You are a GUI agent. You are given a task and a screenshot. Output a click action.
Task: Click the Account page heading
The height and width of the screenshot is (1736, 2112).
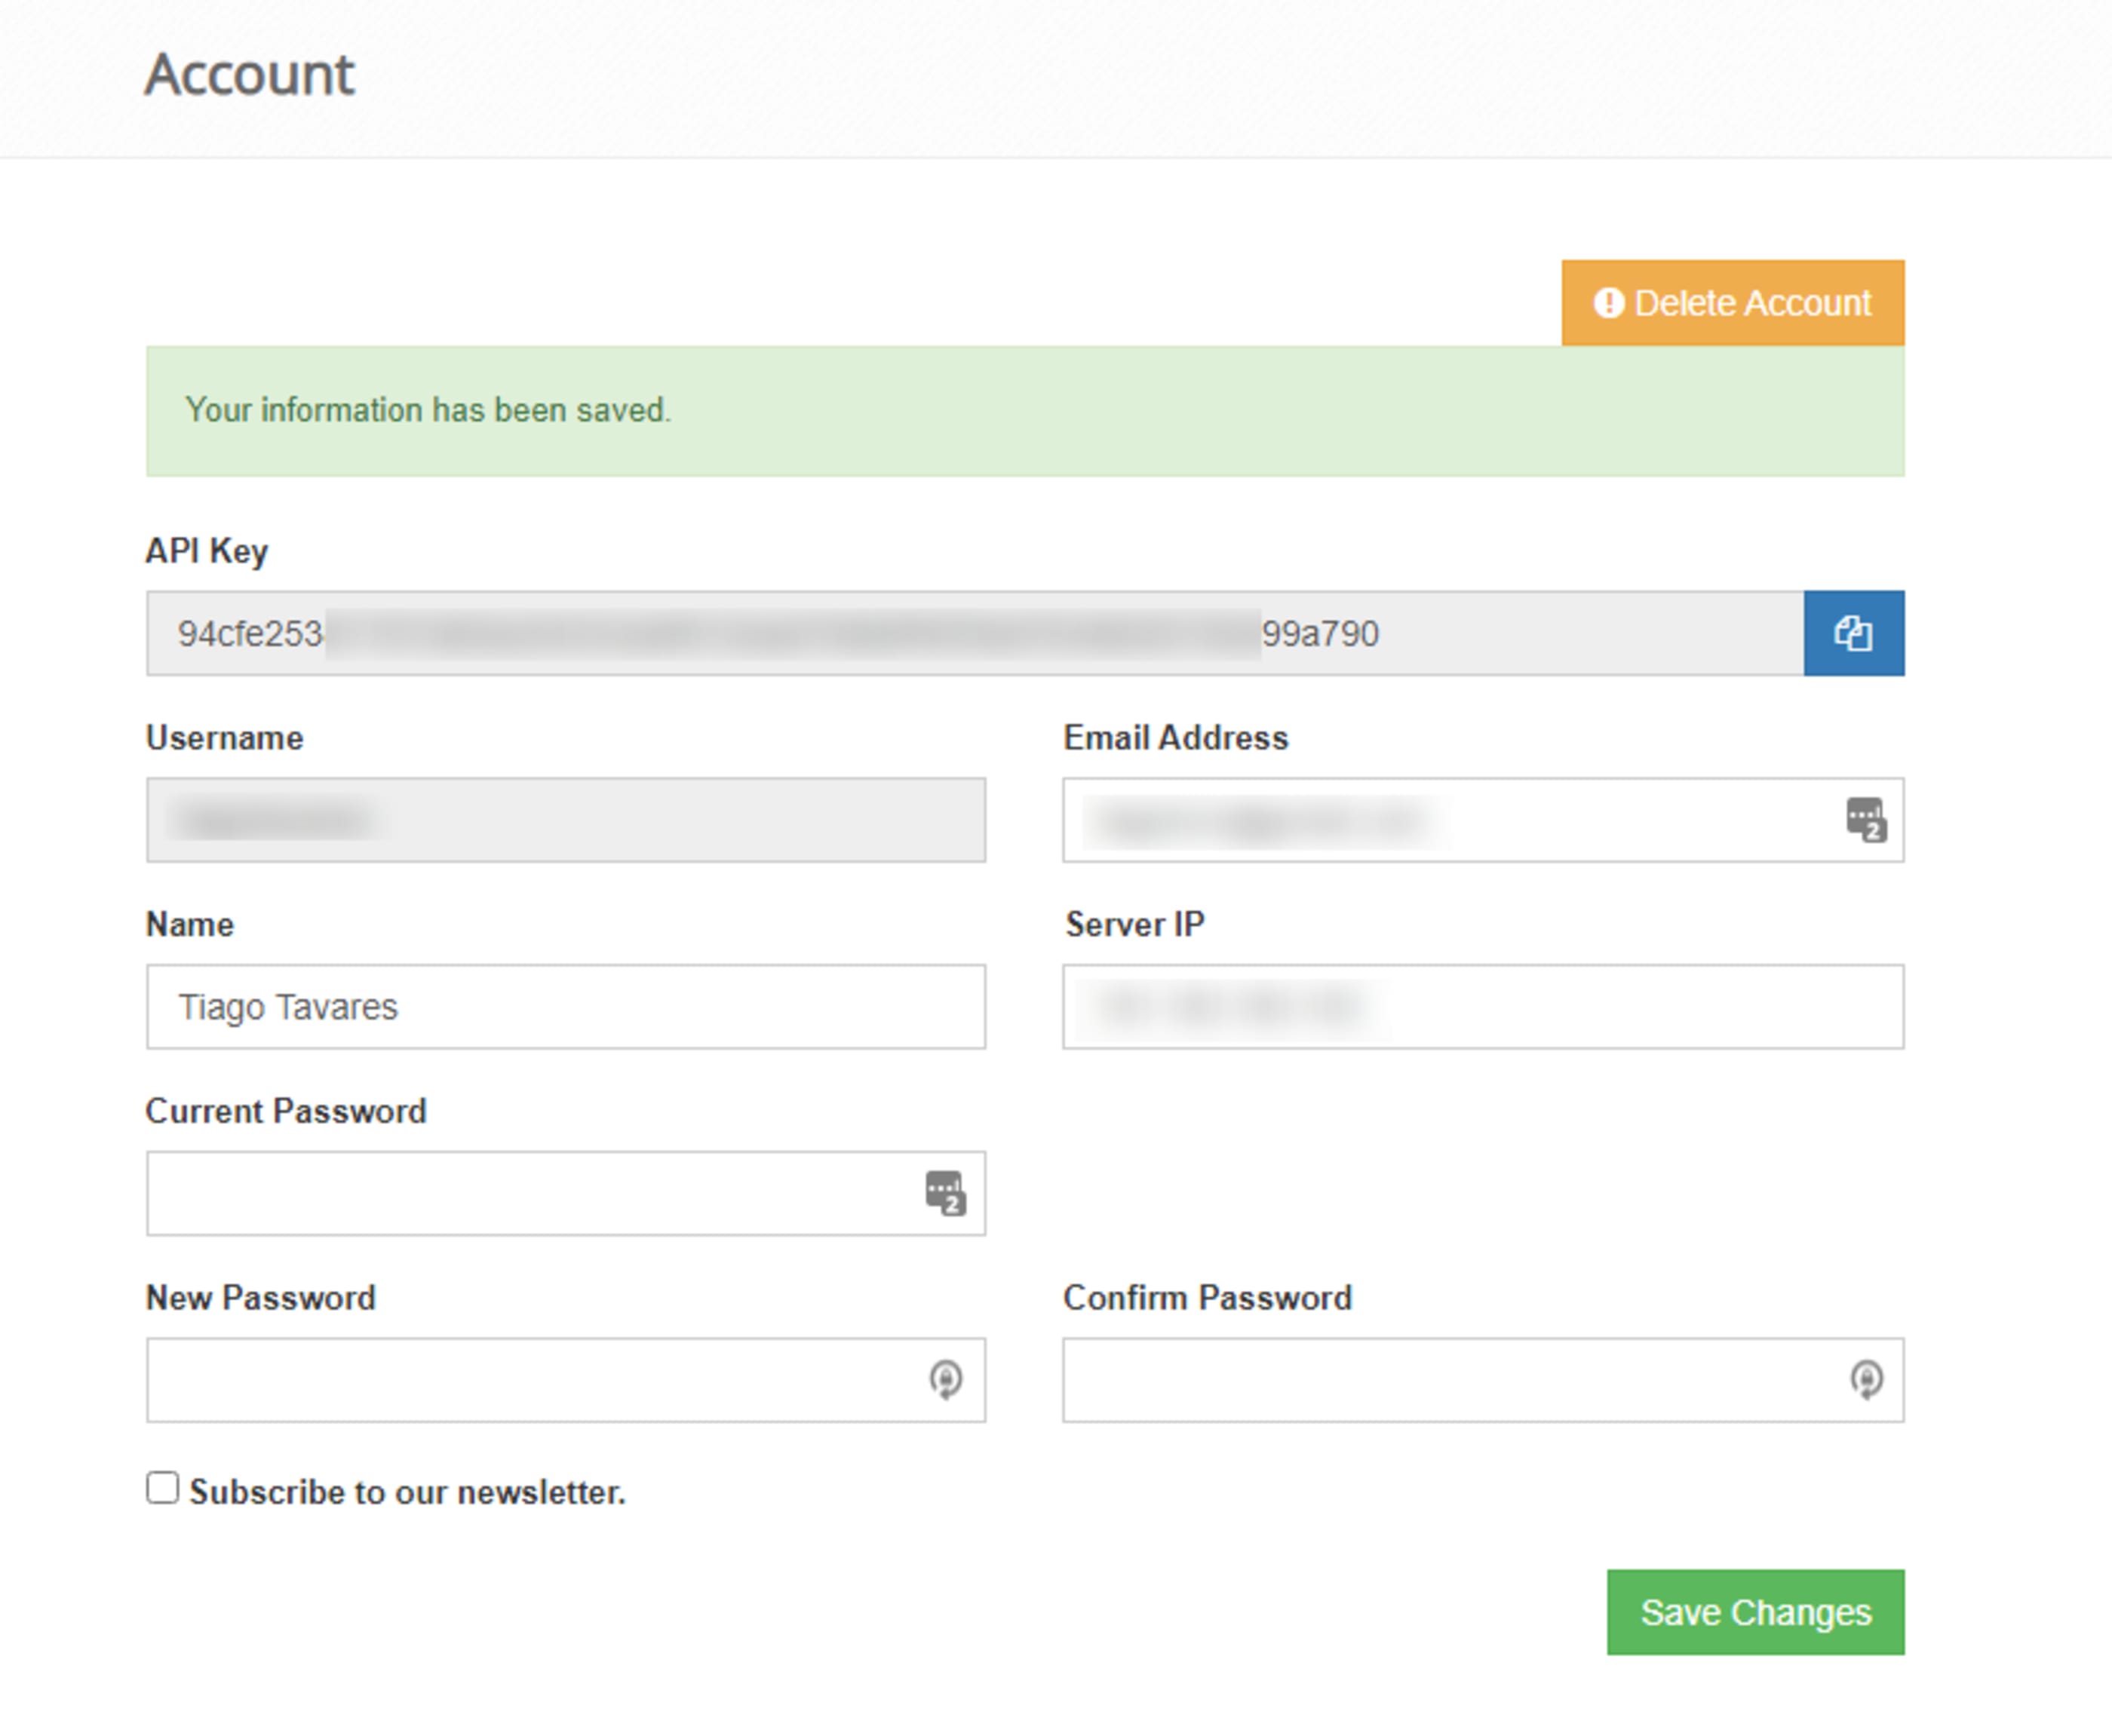(x=250, y=75)
